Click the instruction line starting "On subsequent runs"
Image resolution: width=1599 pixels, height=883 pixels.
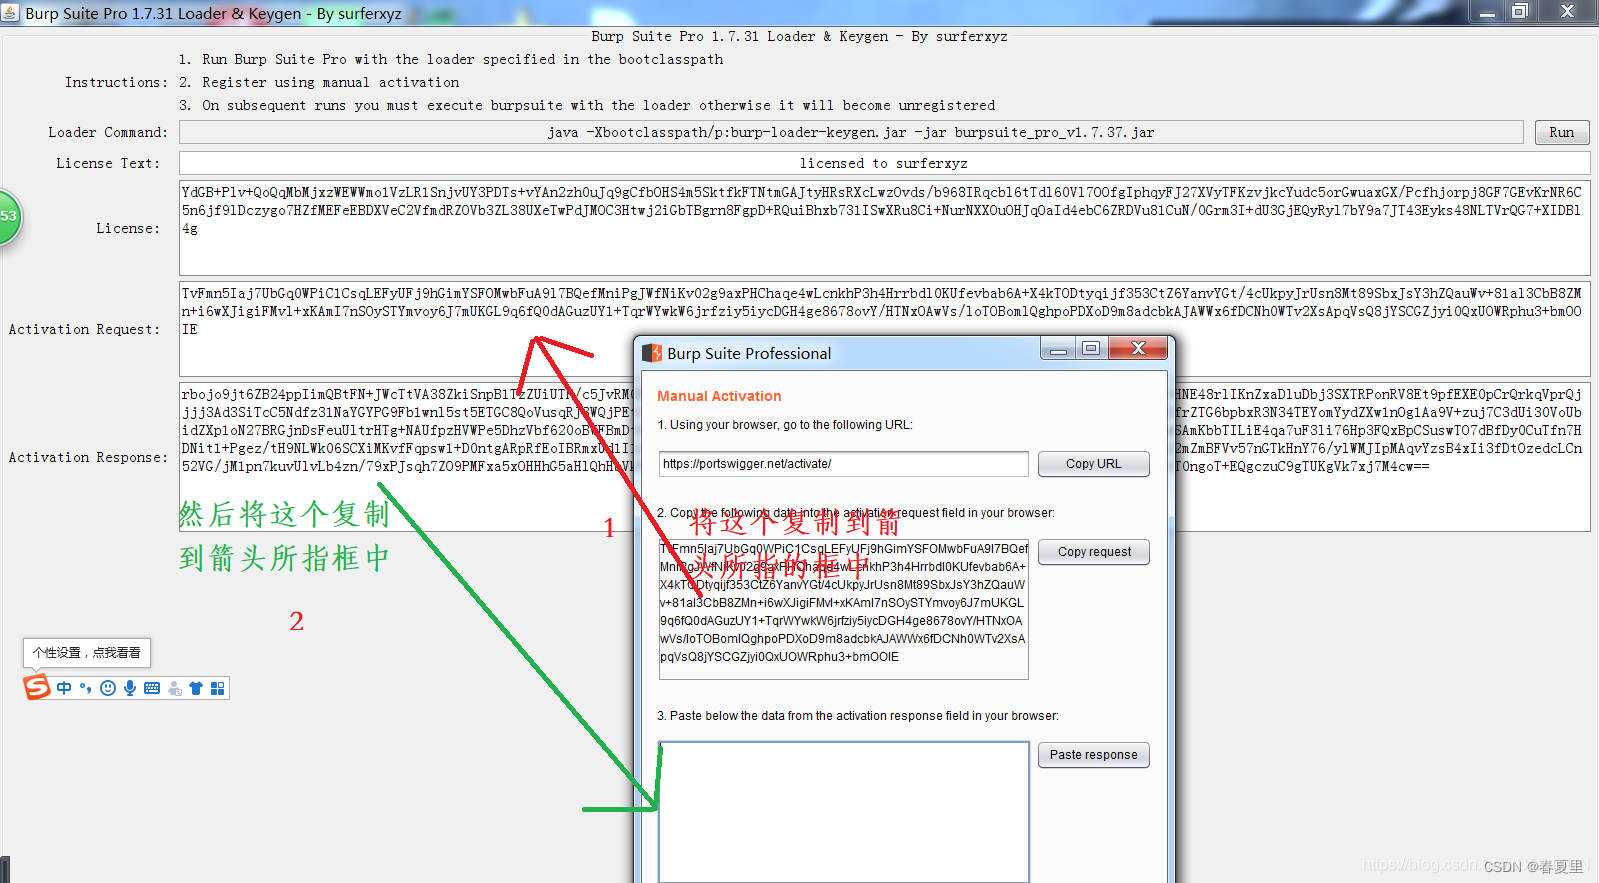pyautogui.click(x=599, y=105)
